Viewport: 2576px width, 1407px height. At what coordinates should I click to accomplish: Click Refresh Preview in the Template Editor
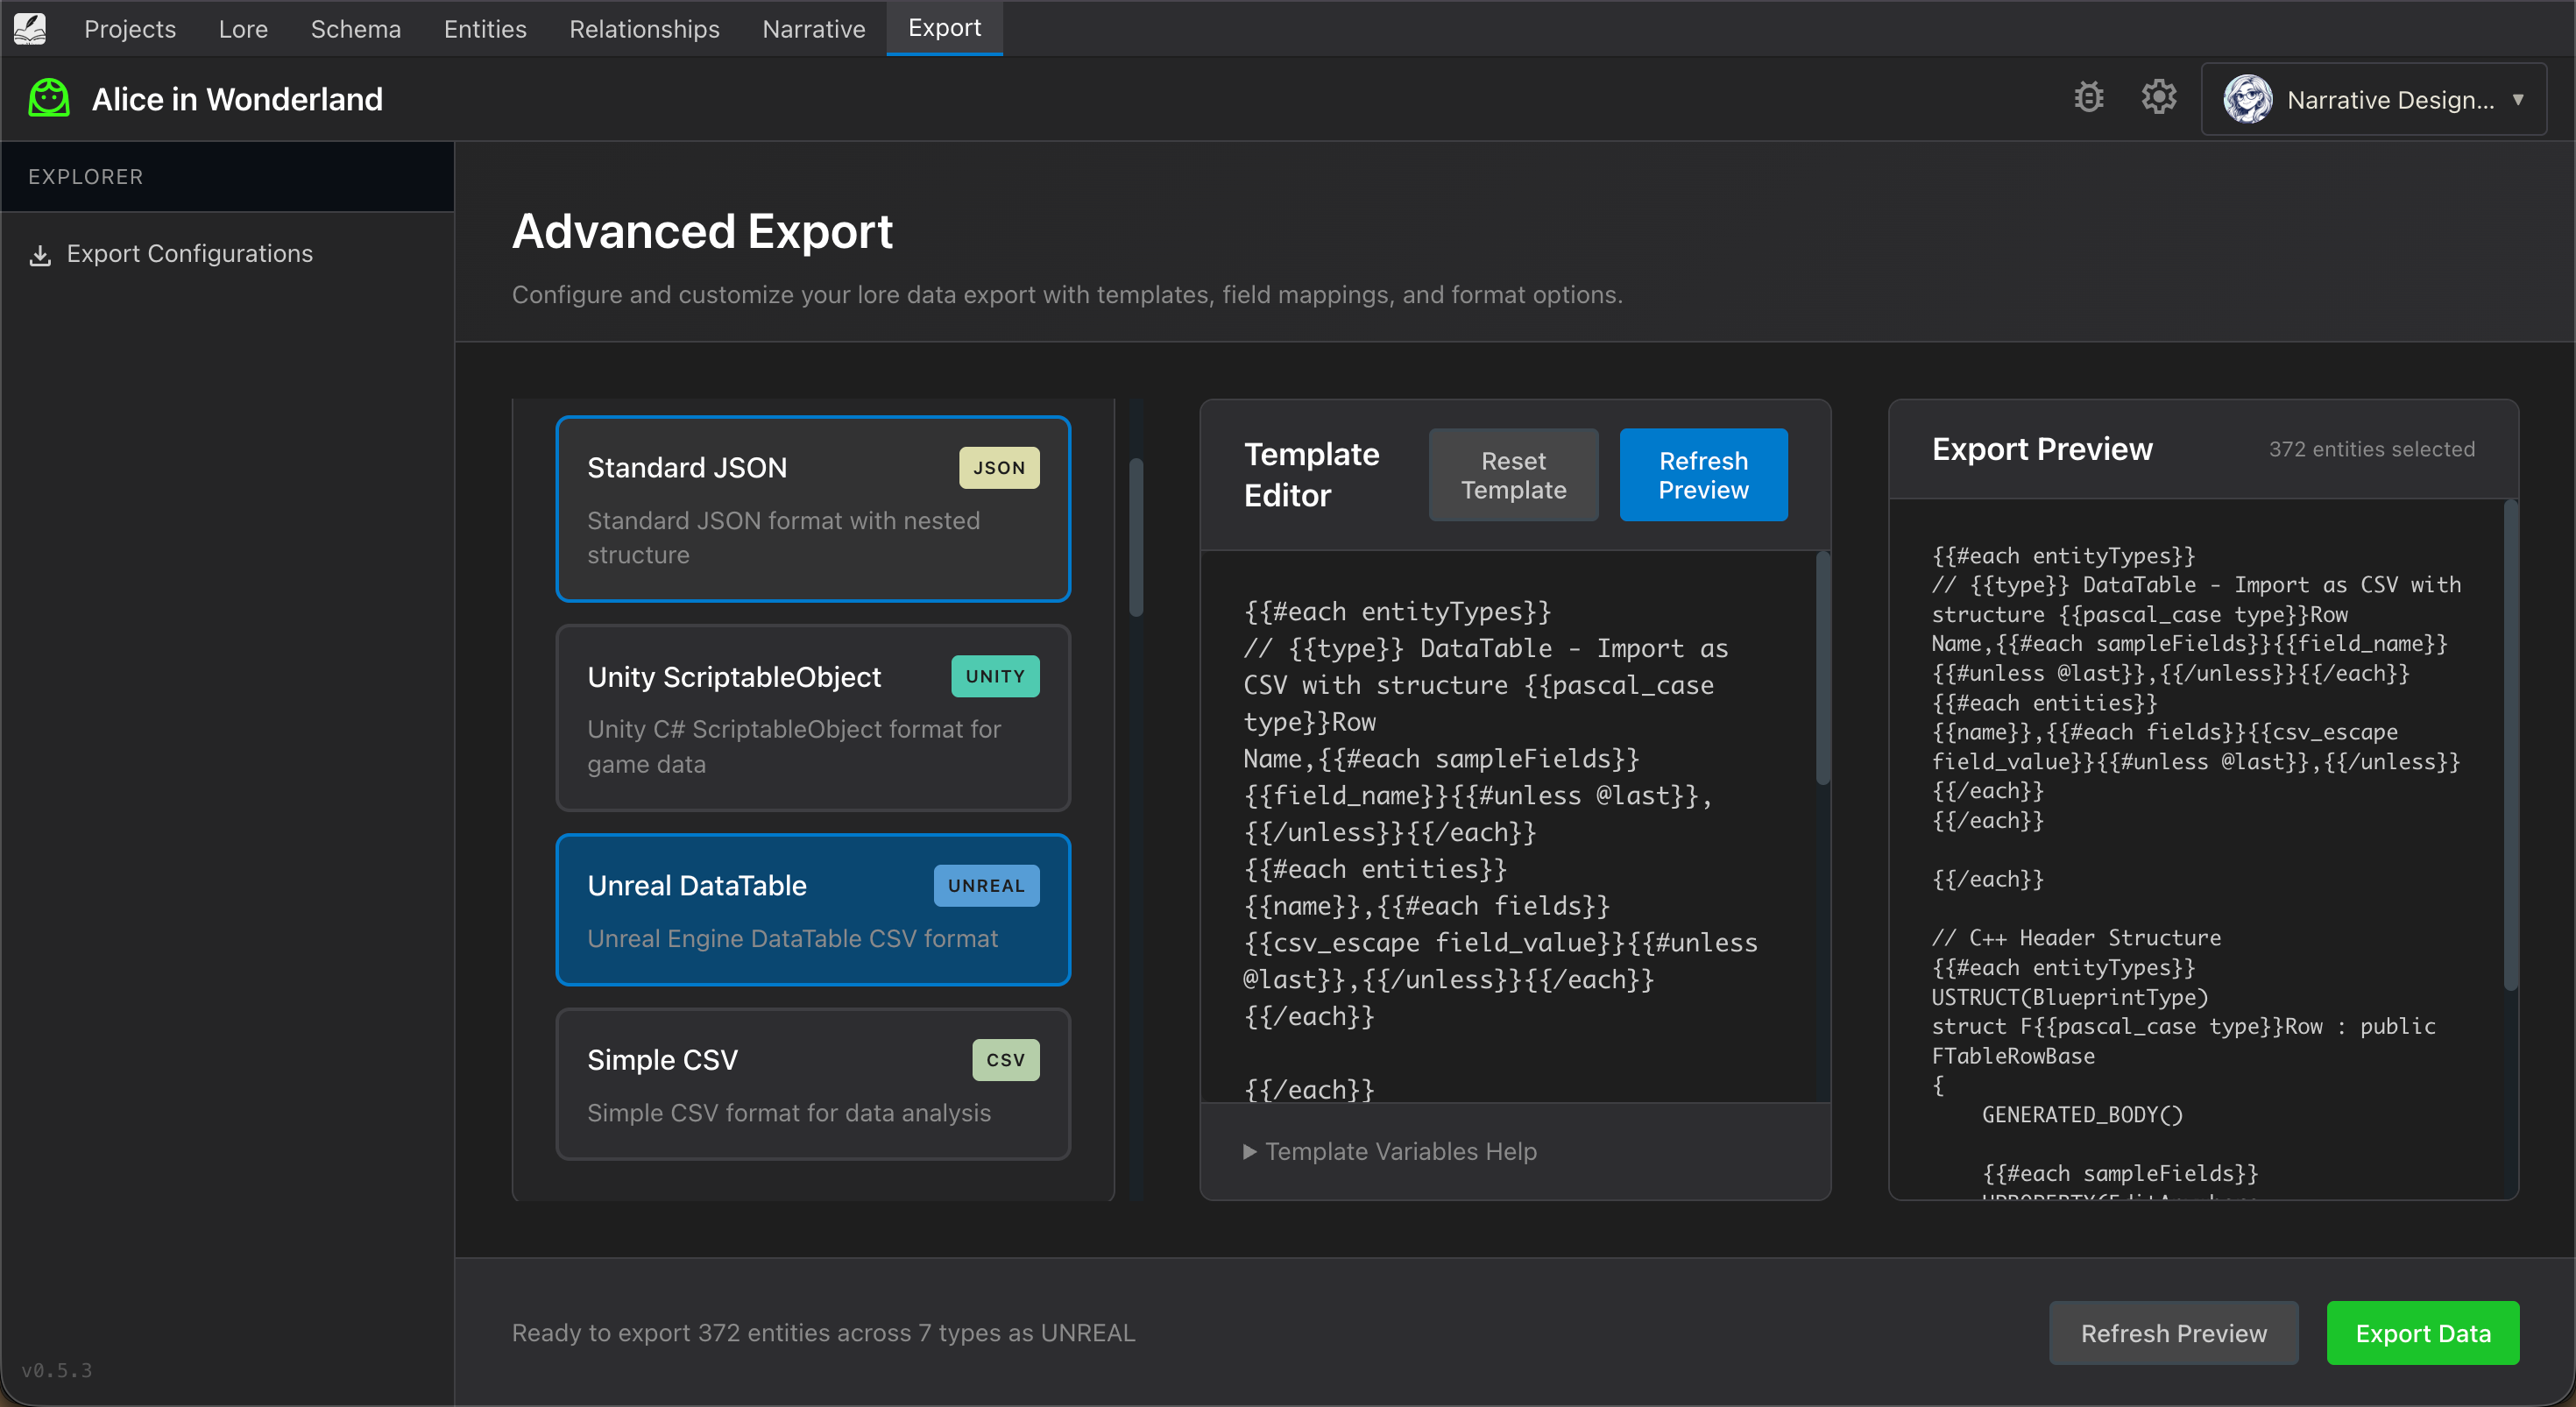tap(1703, 474)
